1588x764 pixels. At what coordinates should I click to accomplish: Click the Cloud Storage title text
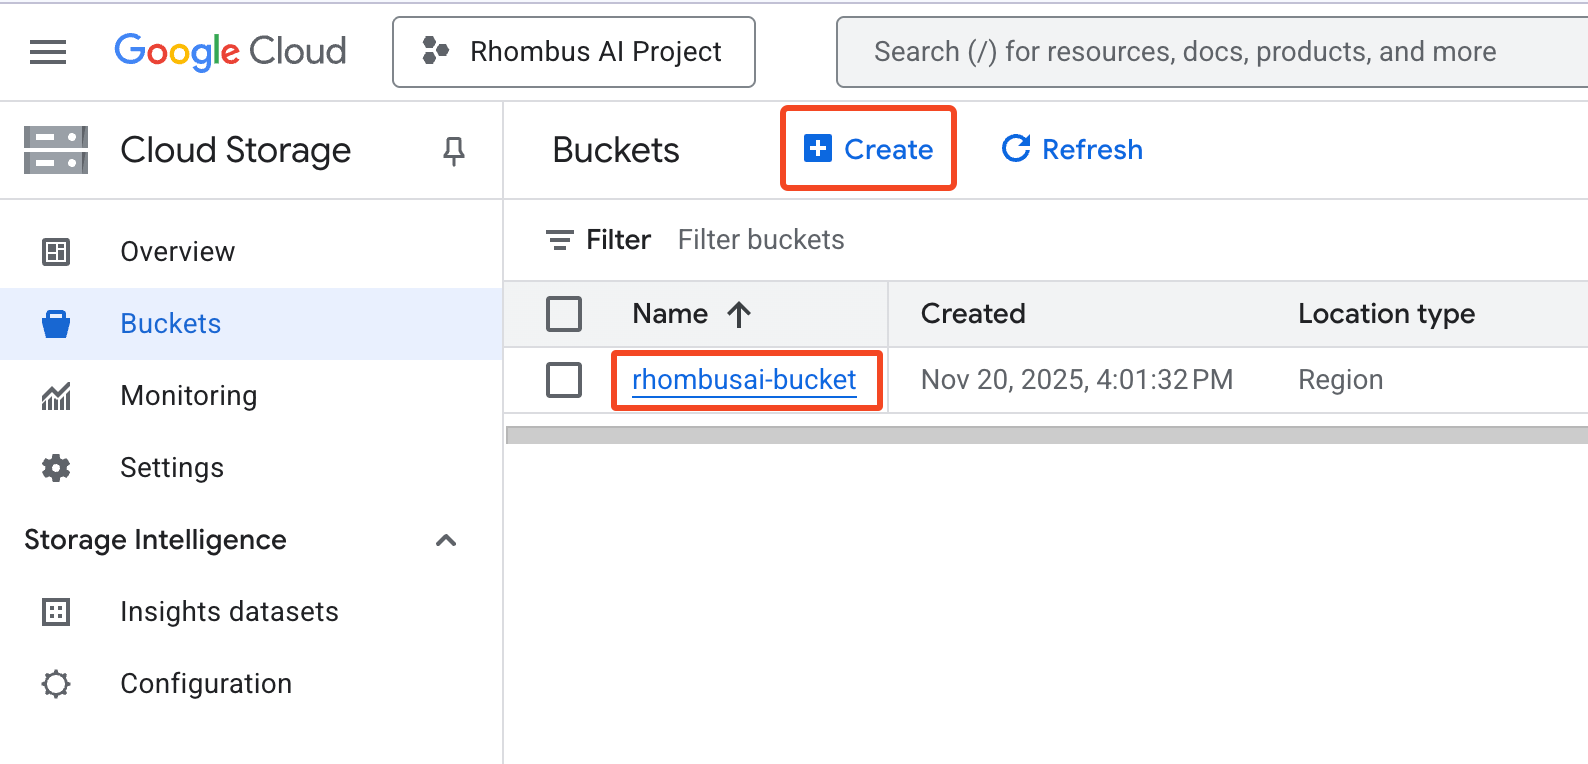pyautogui.click(x=236, y=150)
